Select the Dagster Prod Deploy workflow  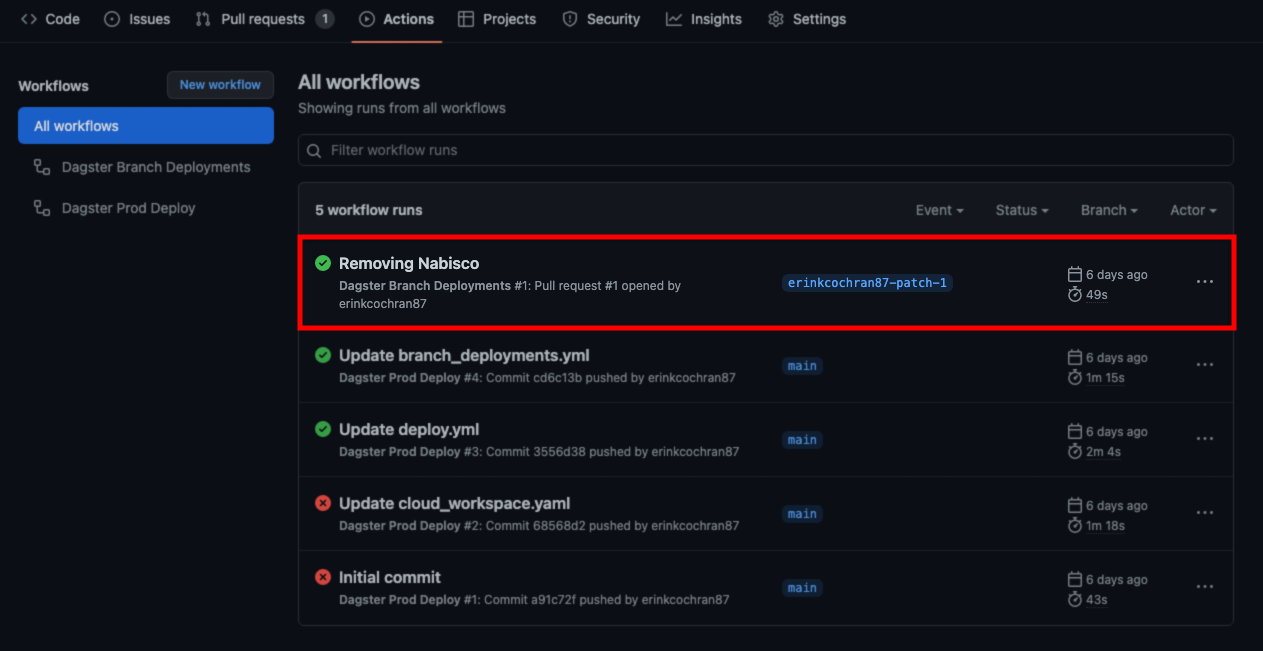tap(127, 208)
